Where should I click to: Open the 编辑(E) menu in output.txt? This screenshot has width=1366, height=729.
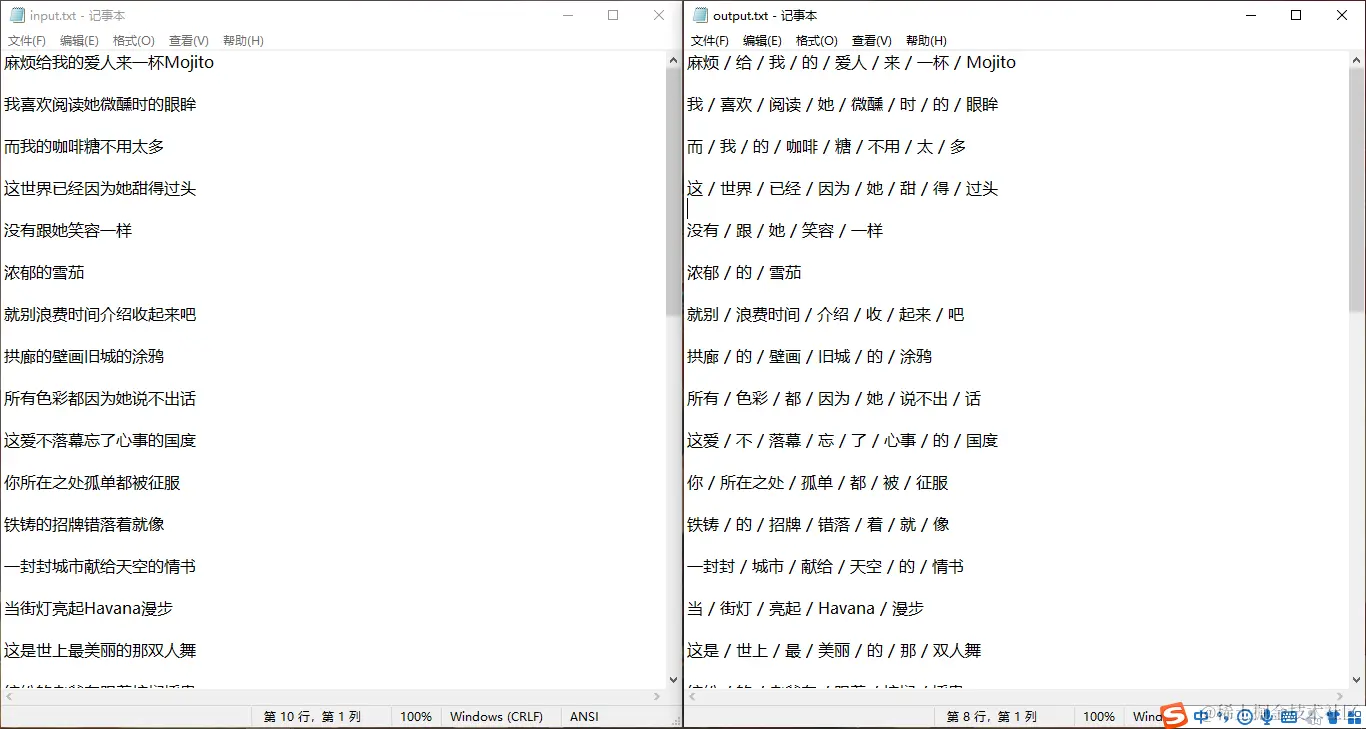pyautogui.click(x=763, y=40)
